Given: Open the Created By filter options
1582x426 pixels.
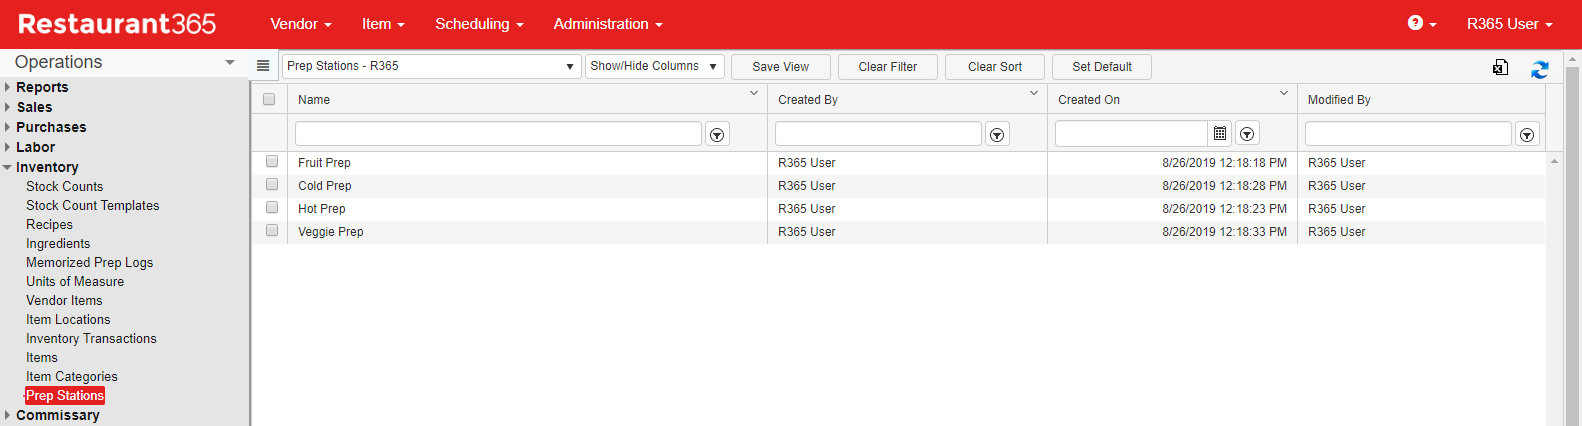Looking at the screenshot, I should [997, 134].
